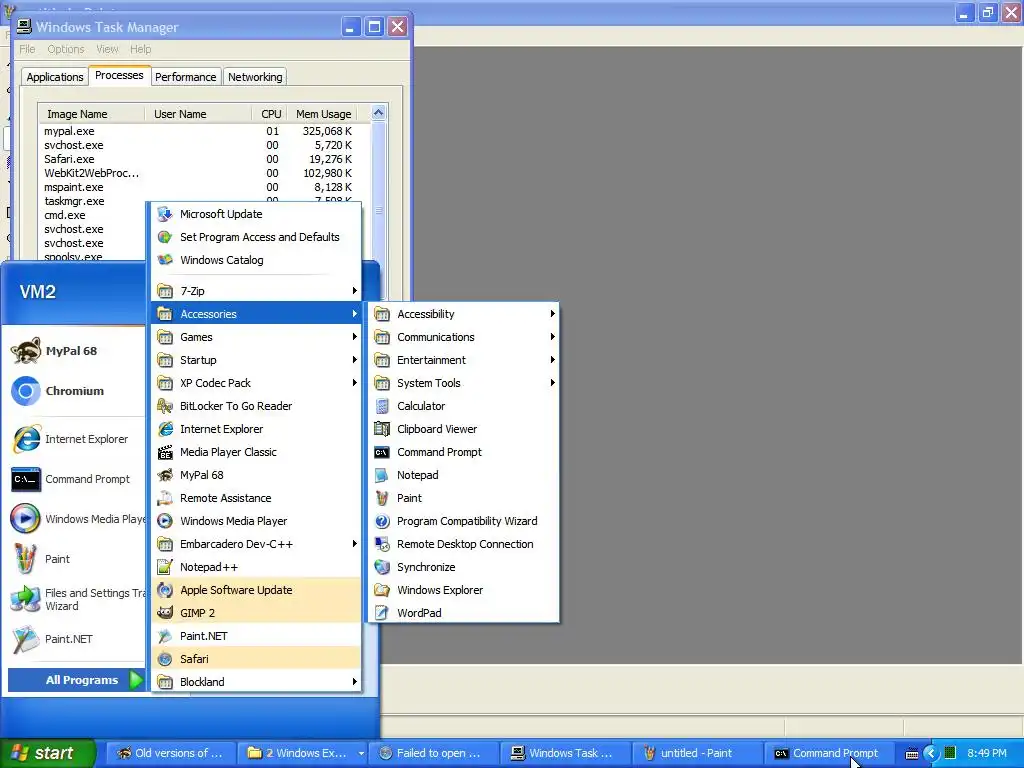
Task: Expand the 7-Zip folder
Action: 256,291
